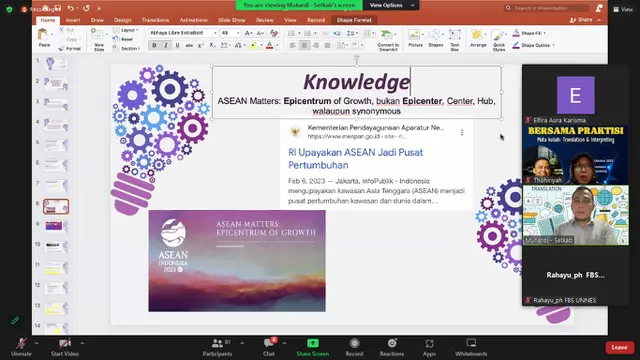Insert a Picture from the ribbon
Viewport: 640px width, 360px height.
[415, 35]
